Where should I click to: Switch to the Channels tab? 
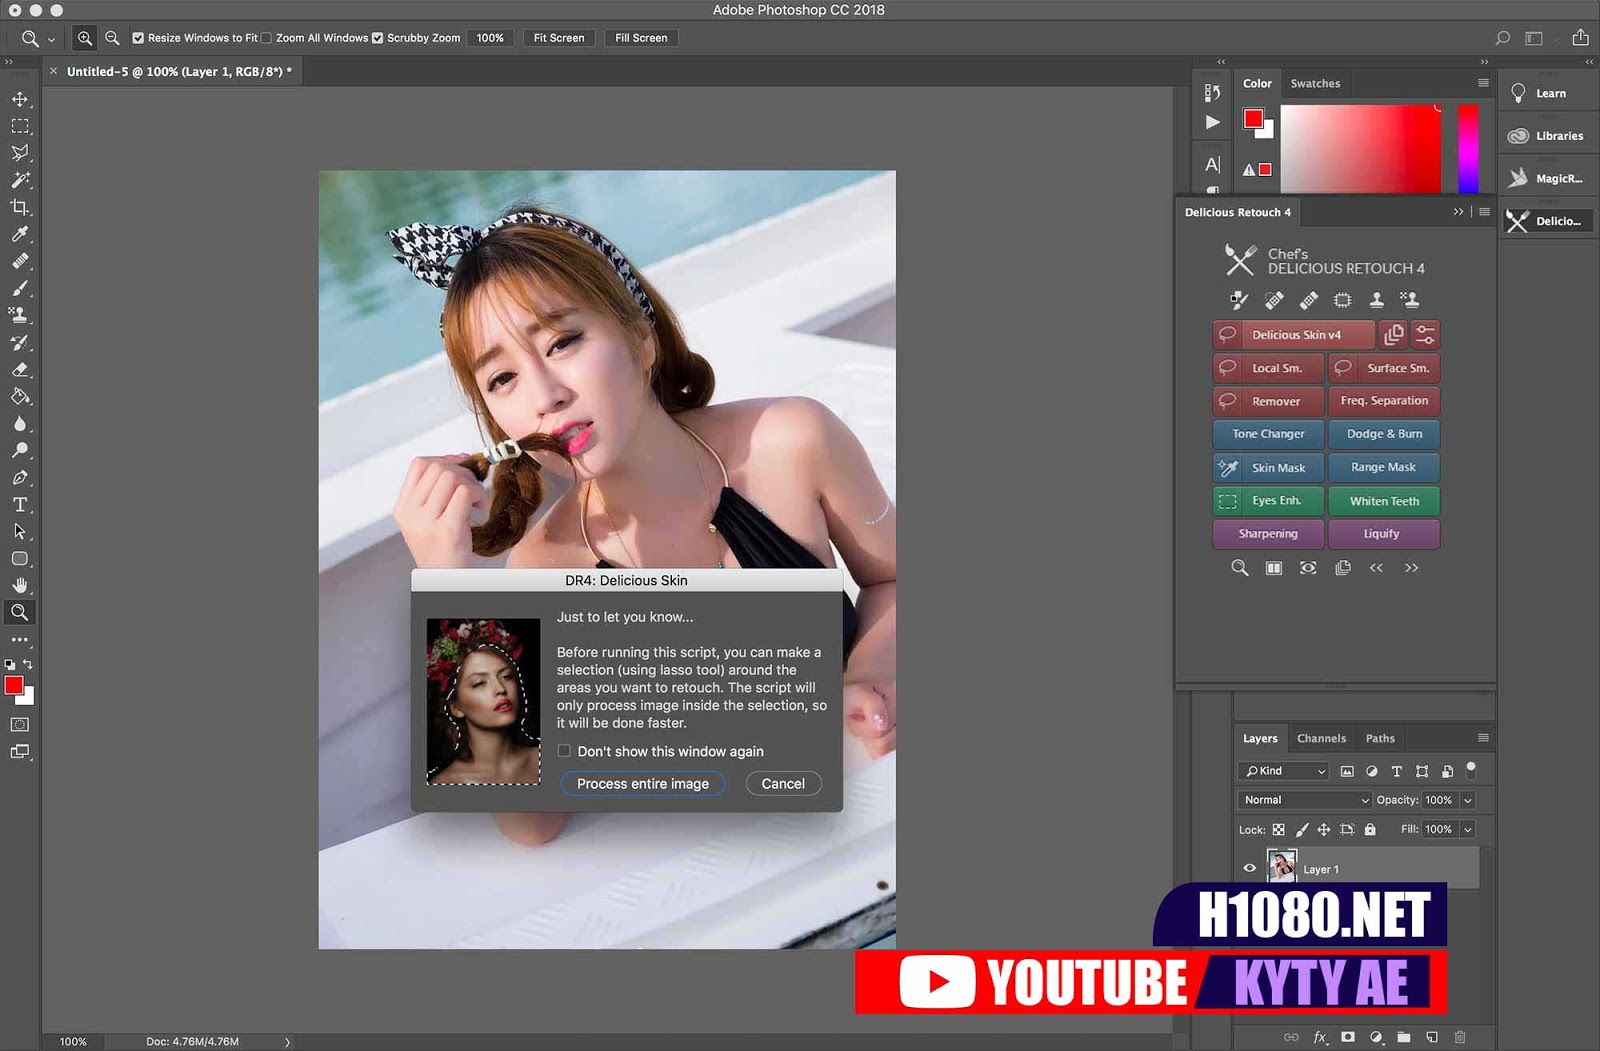(x=1321, y=738)
